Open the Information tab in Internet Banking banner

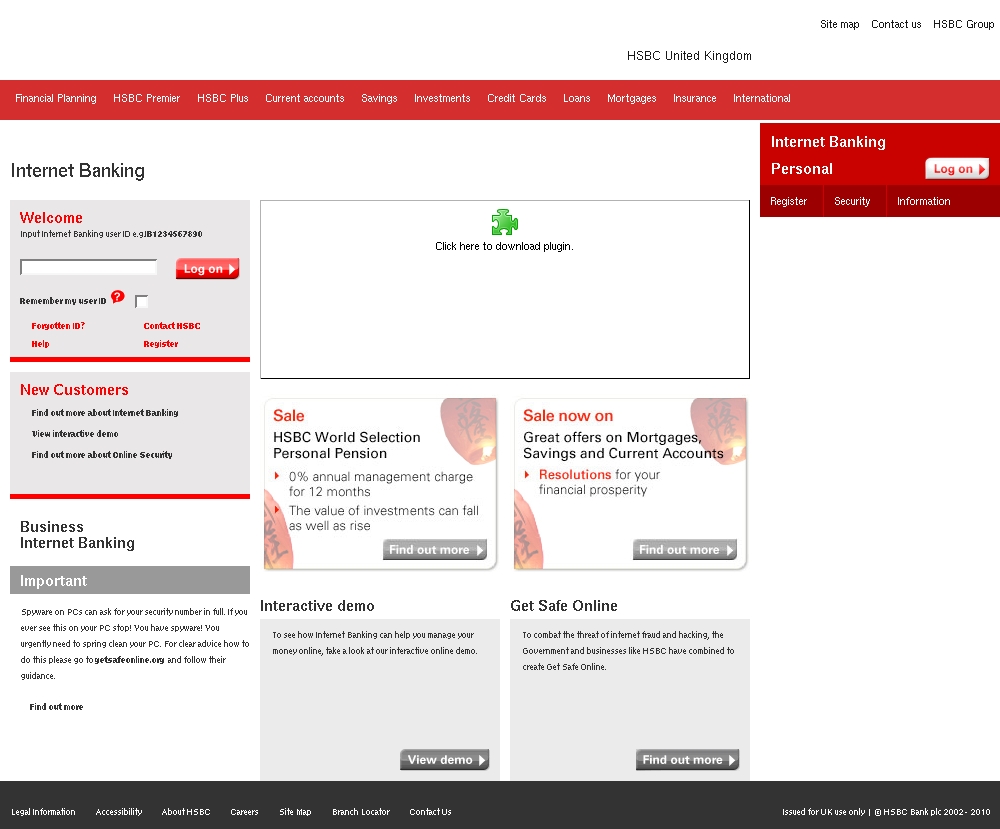[923, 202]
